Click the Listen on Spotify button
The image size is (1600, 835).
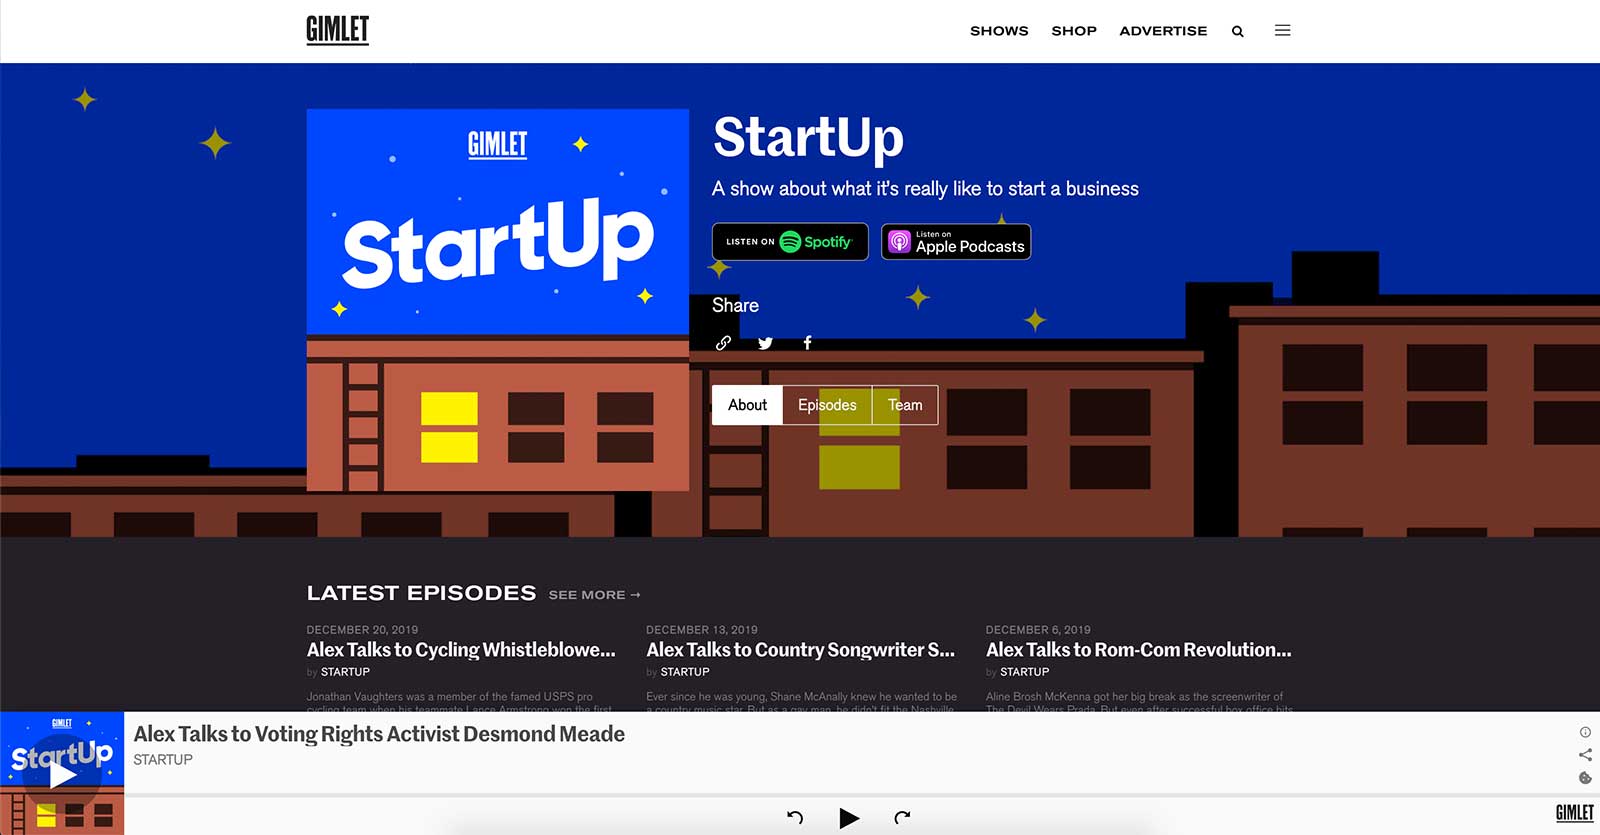click(x=790, y=241)
